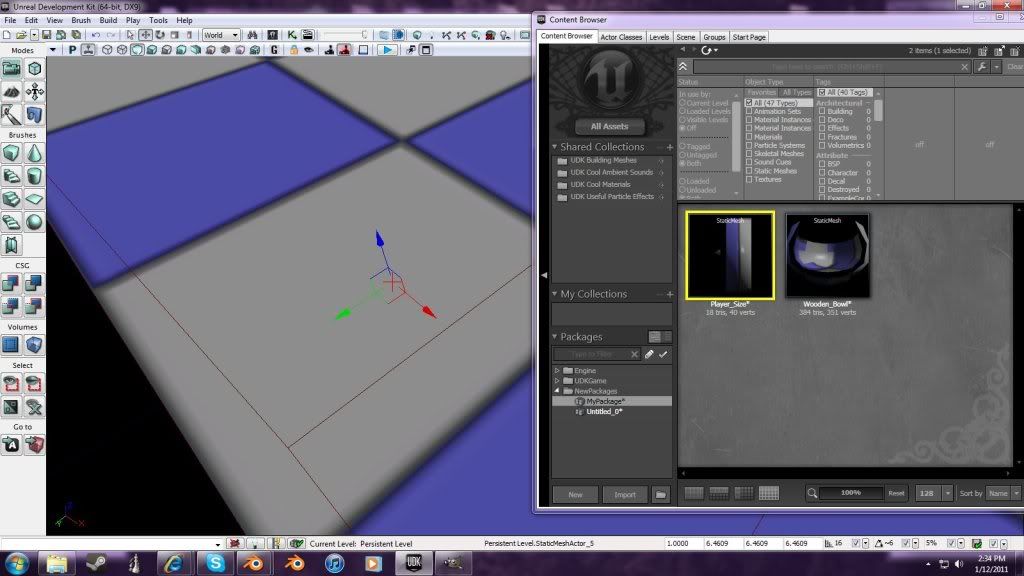Click the Save icon in main toolbar

[46, 35]
